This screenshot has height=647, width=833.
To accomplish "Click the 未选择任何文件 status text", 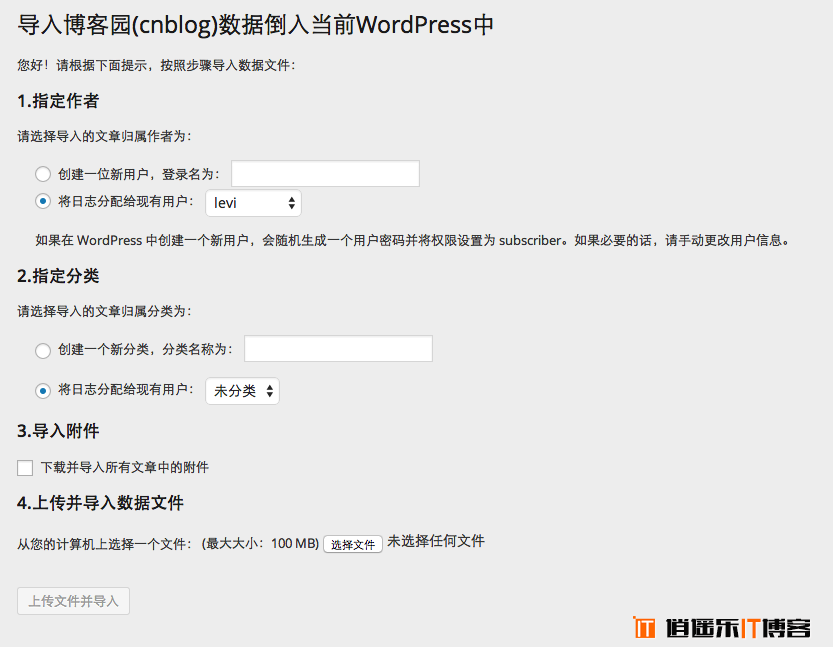I will 436,541.
